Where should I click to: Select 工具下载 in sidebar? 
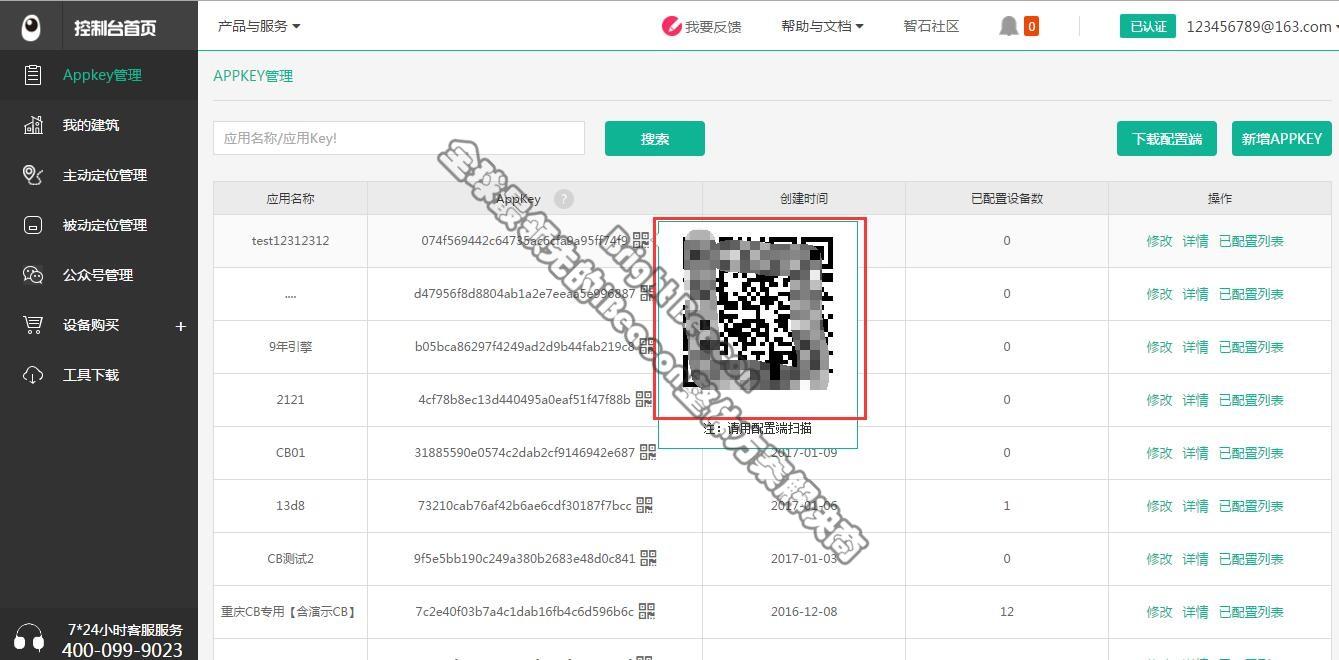(91, 375)
